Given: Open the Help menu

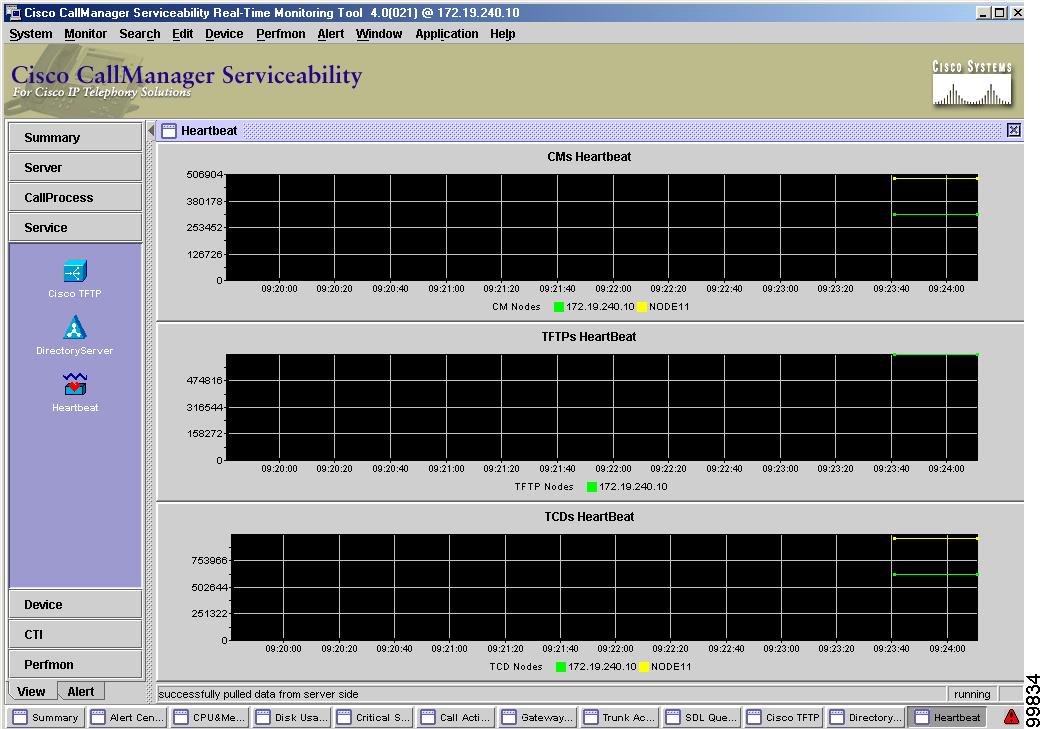Looking at the screenshot, I should pos(502,34).
